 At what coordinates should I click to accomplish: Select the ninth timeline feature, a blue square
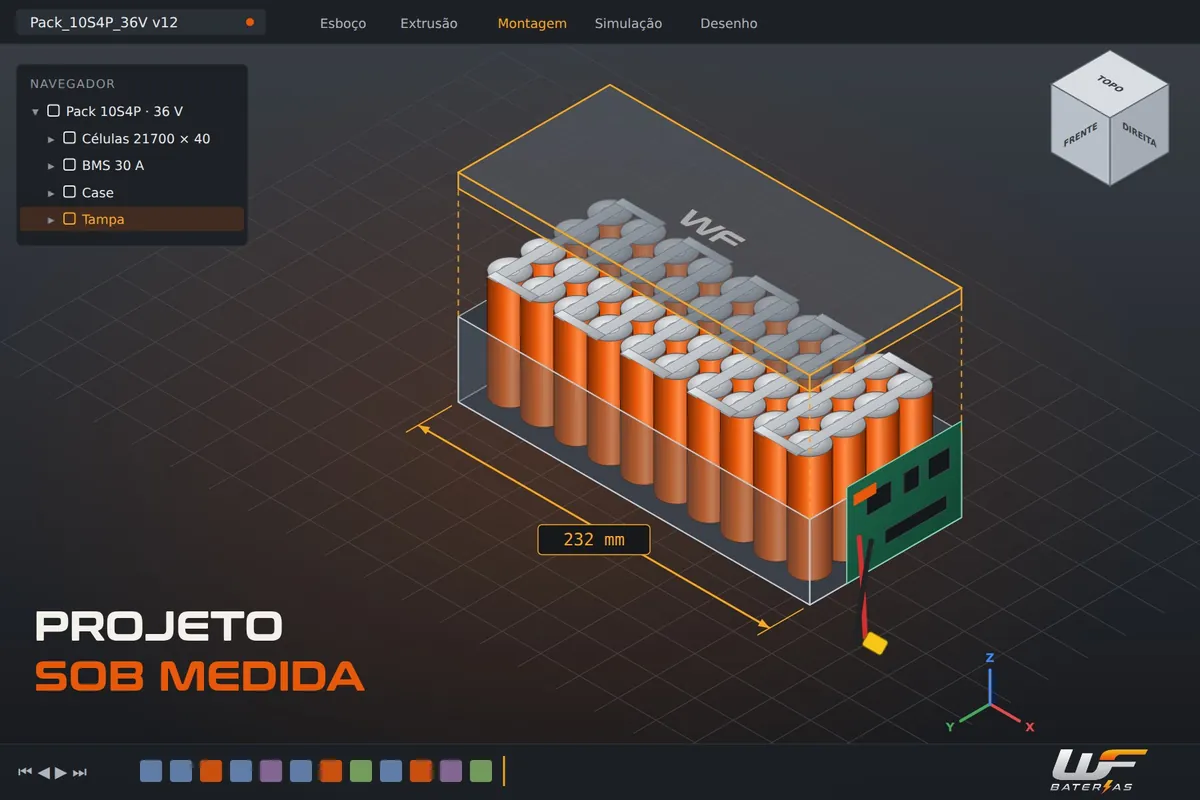pyautogui.click(x=391, y=771)
